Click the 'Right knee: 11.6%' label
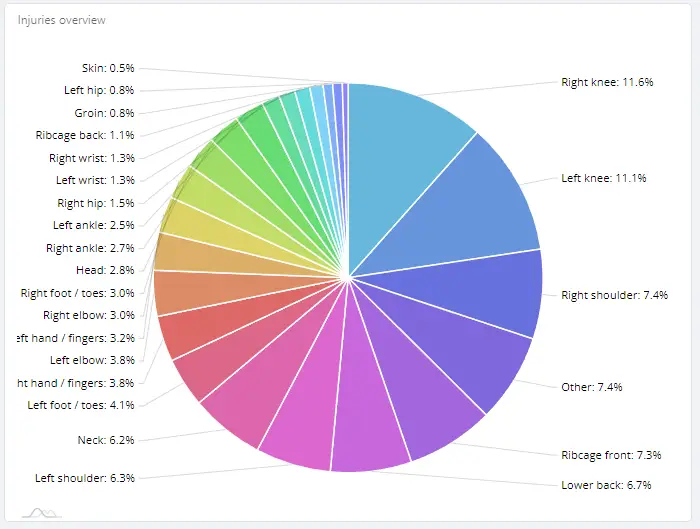 [607, 82]
